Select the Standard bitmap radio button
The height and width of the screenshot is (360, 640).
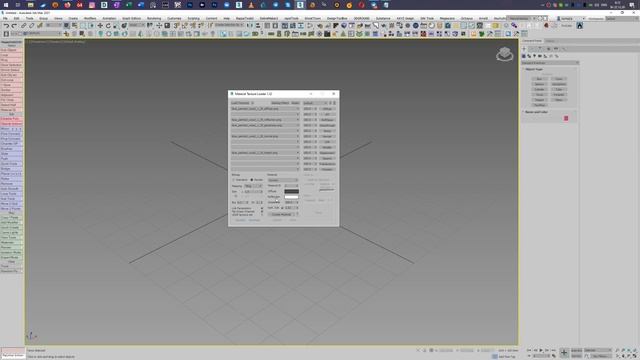233,180
